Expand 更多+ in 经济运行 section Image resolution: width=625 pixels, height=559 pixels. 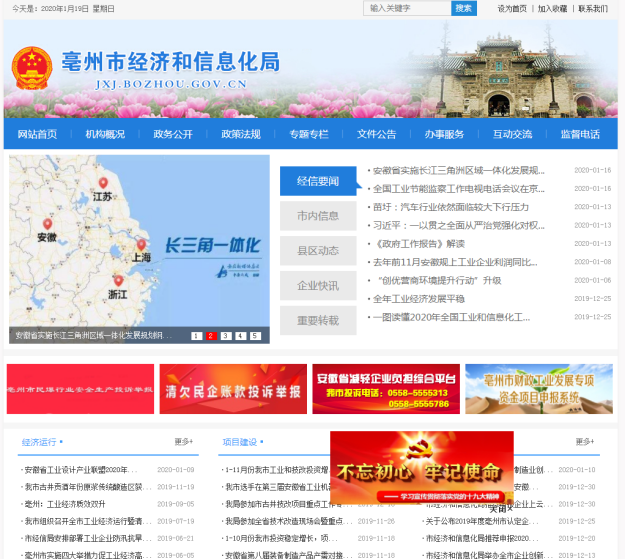coord(183,441)
